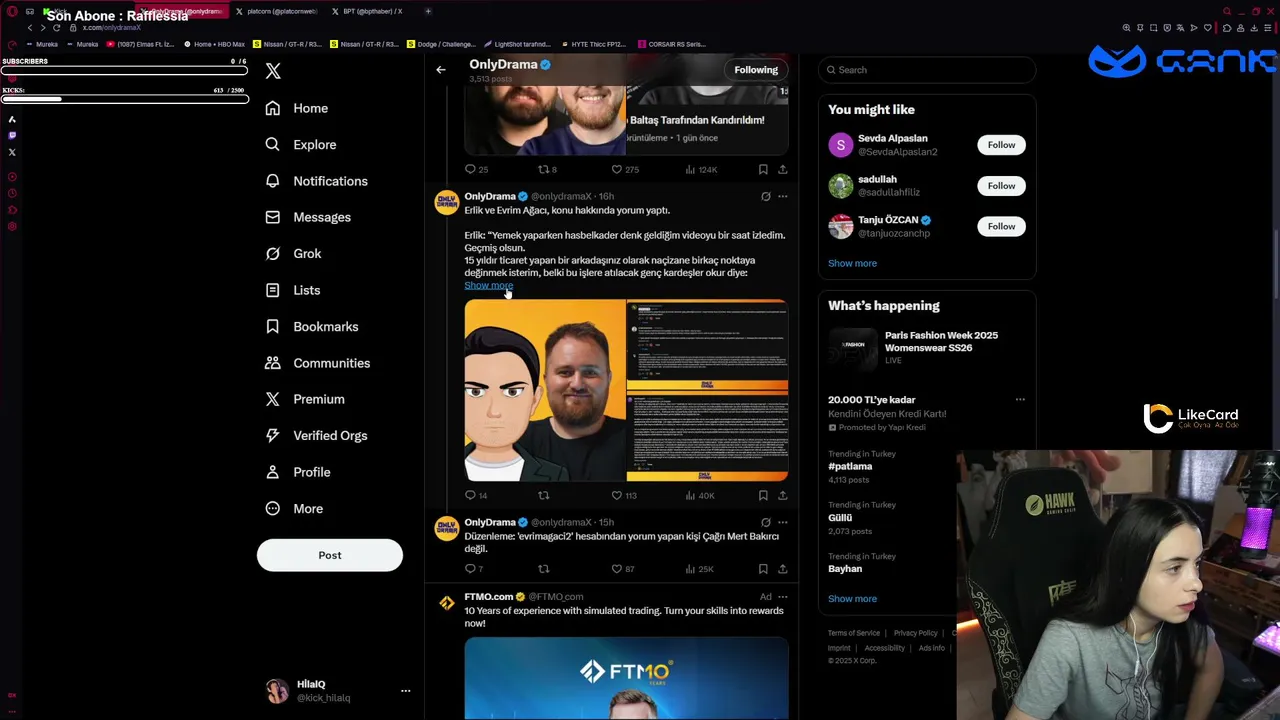Open the Privacy Policy footer link
The height and width of the screenshot is (720, 1280).
point(915,633)
